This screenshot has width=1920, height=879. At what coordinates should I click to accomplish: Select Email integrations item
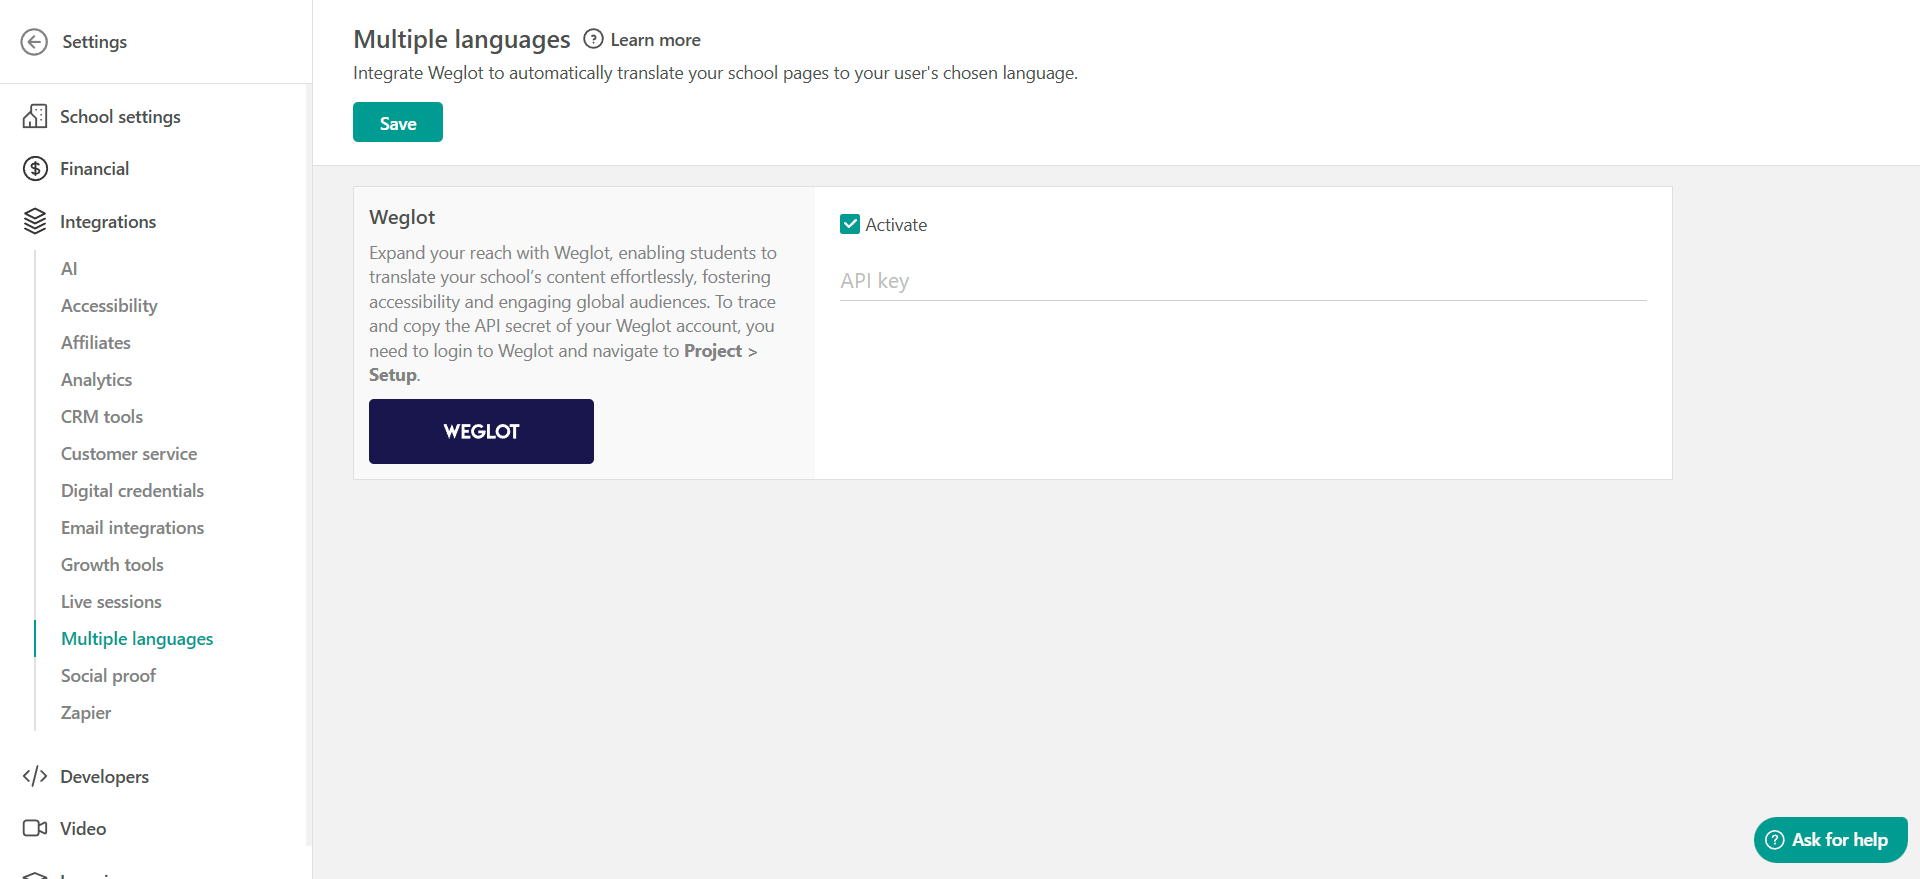click(x=132, y=528)
